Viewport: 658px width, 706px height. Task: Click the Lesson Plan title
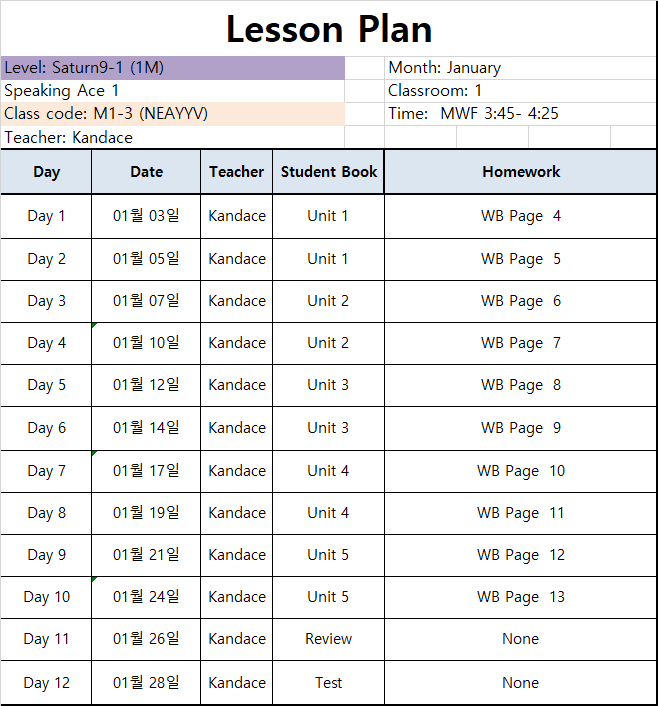329,29
